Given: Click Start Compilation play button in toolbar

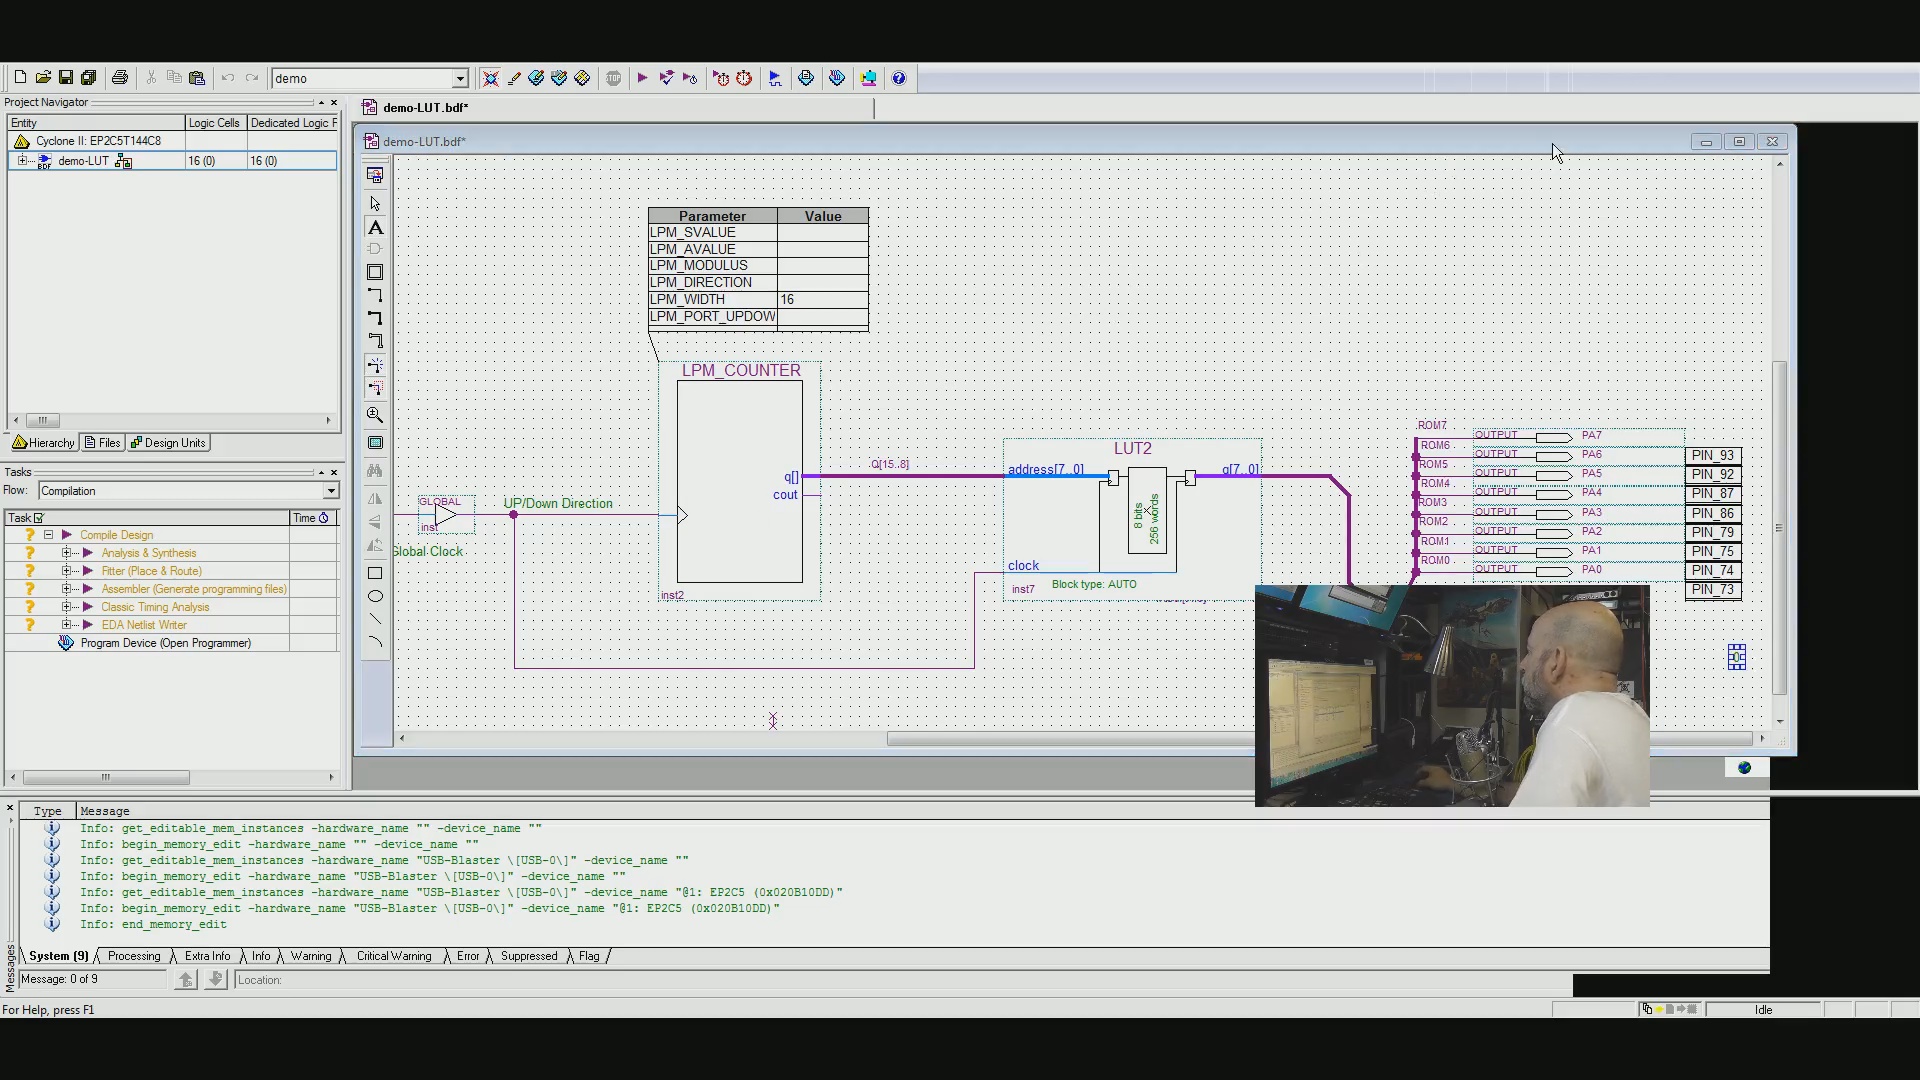Looking at the screenshot, I should point(642,78).
